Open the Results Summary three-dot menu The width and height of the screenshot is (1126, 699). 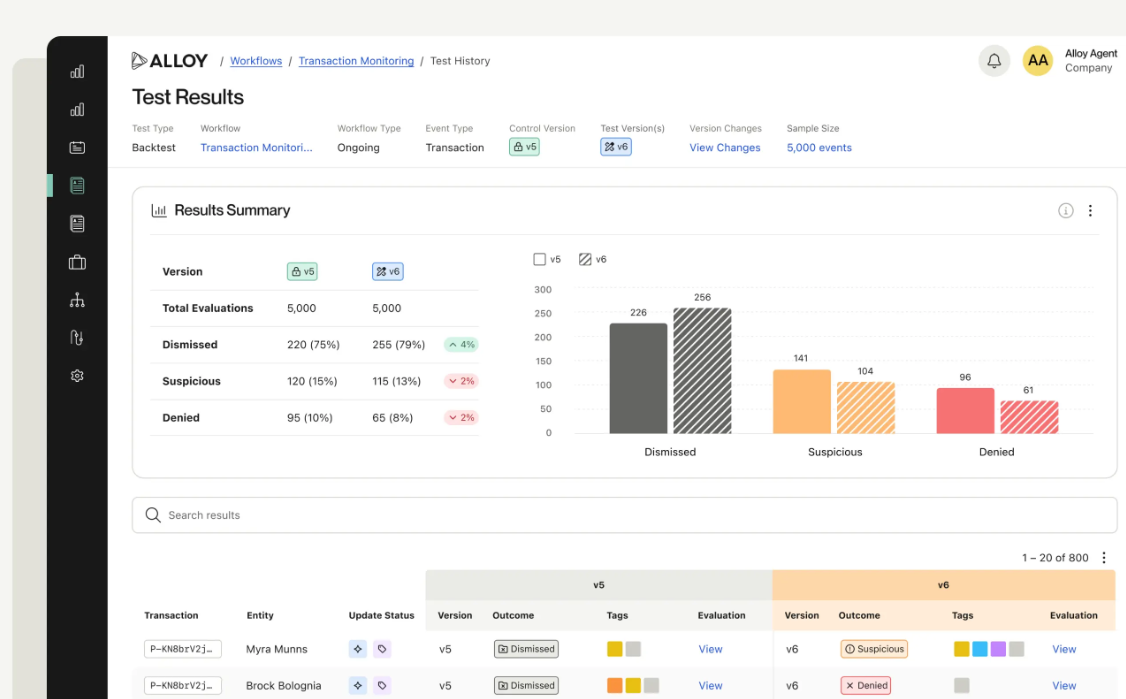(x=1090, y=210)
